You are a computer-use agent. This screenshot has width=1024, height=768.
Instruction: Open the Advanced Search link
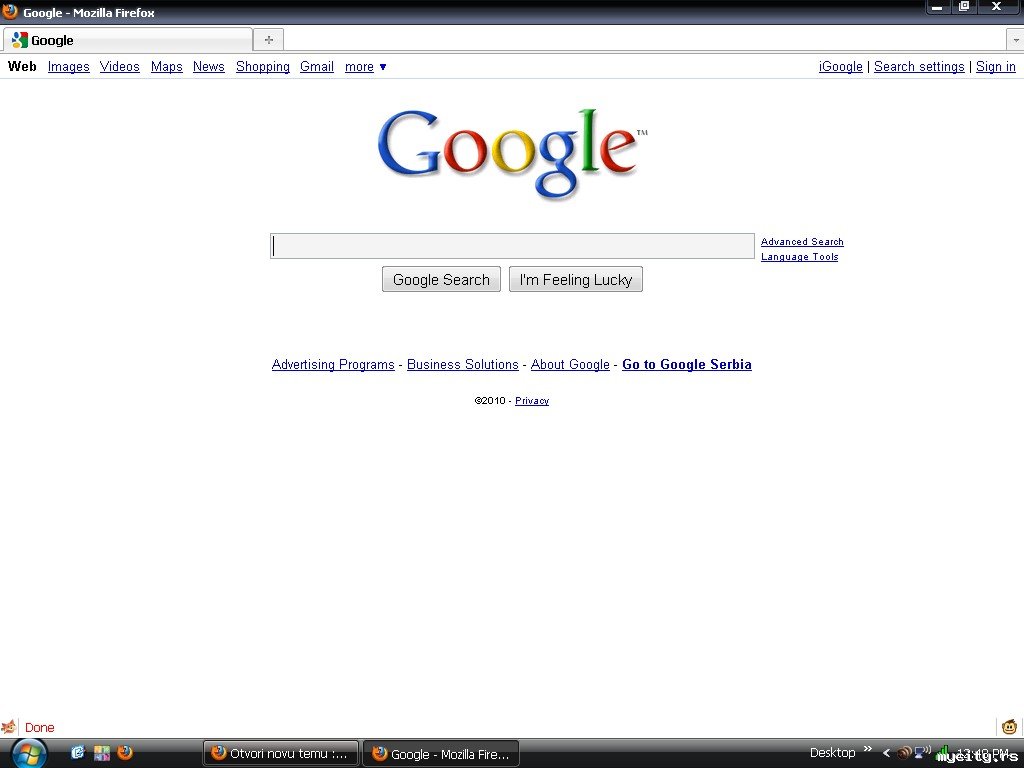802,242
